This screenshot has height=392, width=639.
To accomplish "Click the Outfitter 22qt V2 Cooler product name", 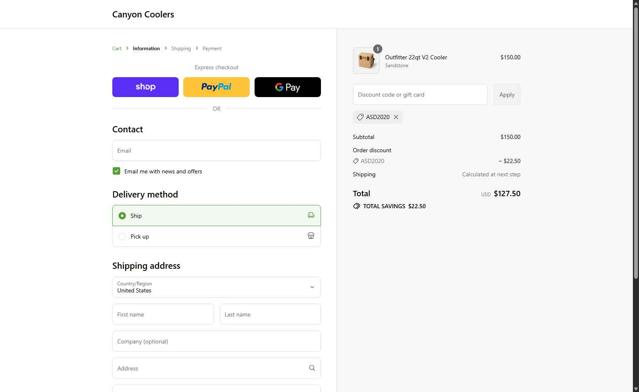I will pyautogui.click(x=416, y=57).
